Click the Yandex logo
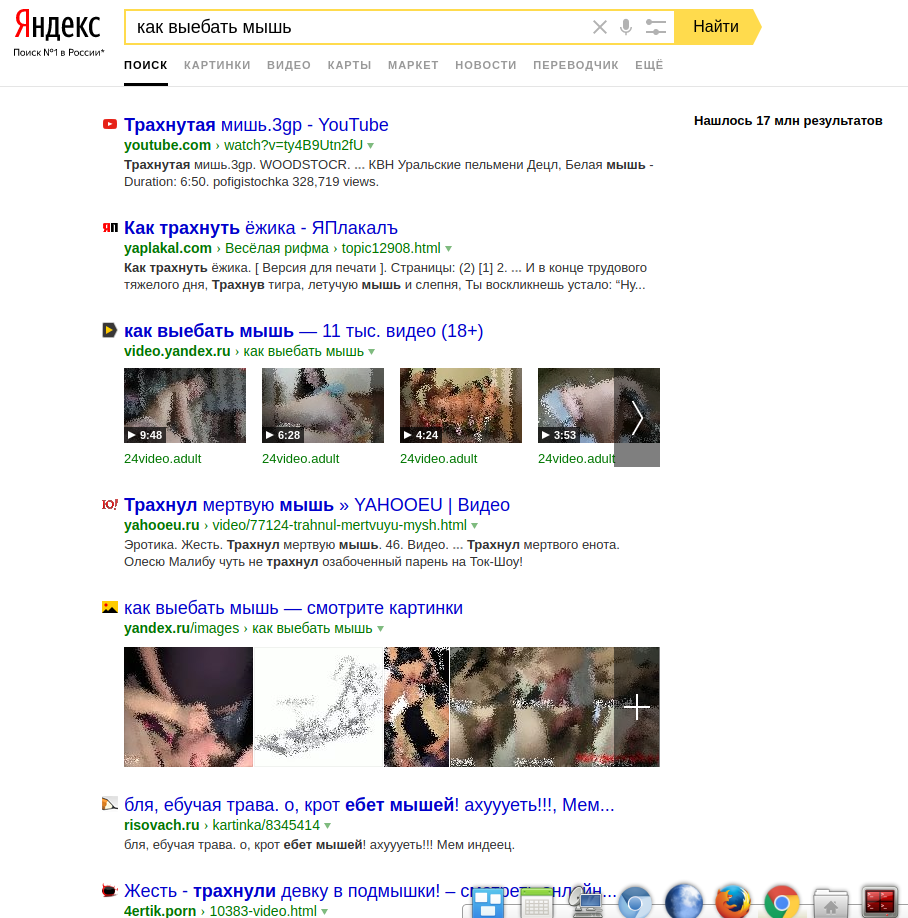This screenshot has width=908, height=918. point(57,26)
